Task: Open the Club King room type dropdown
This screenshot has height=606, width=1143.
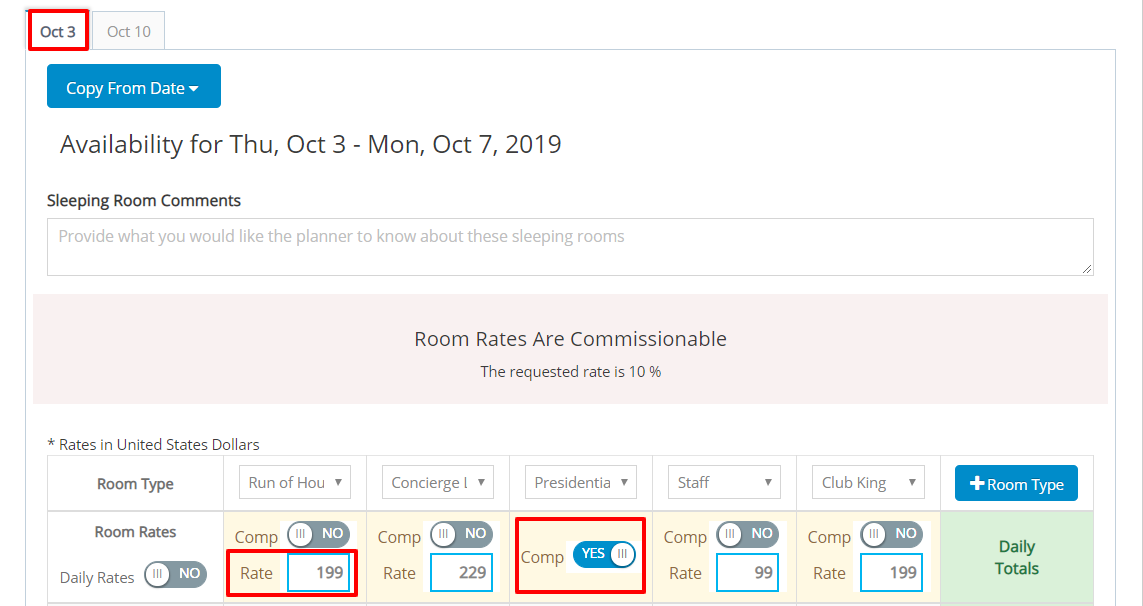Action: coord(867,481)
